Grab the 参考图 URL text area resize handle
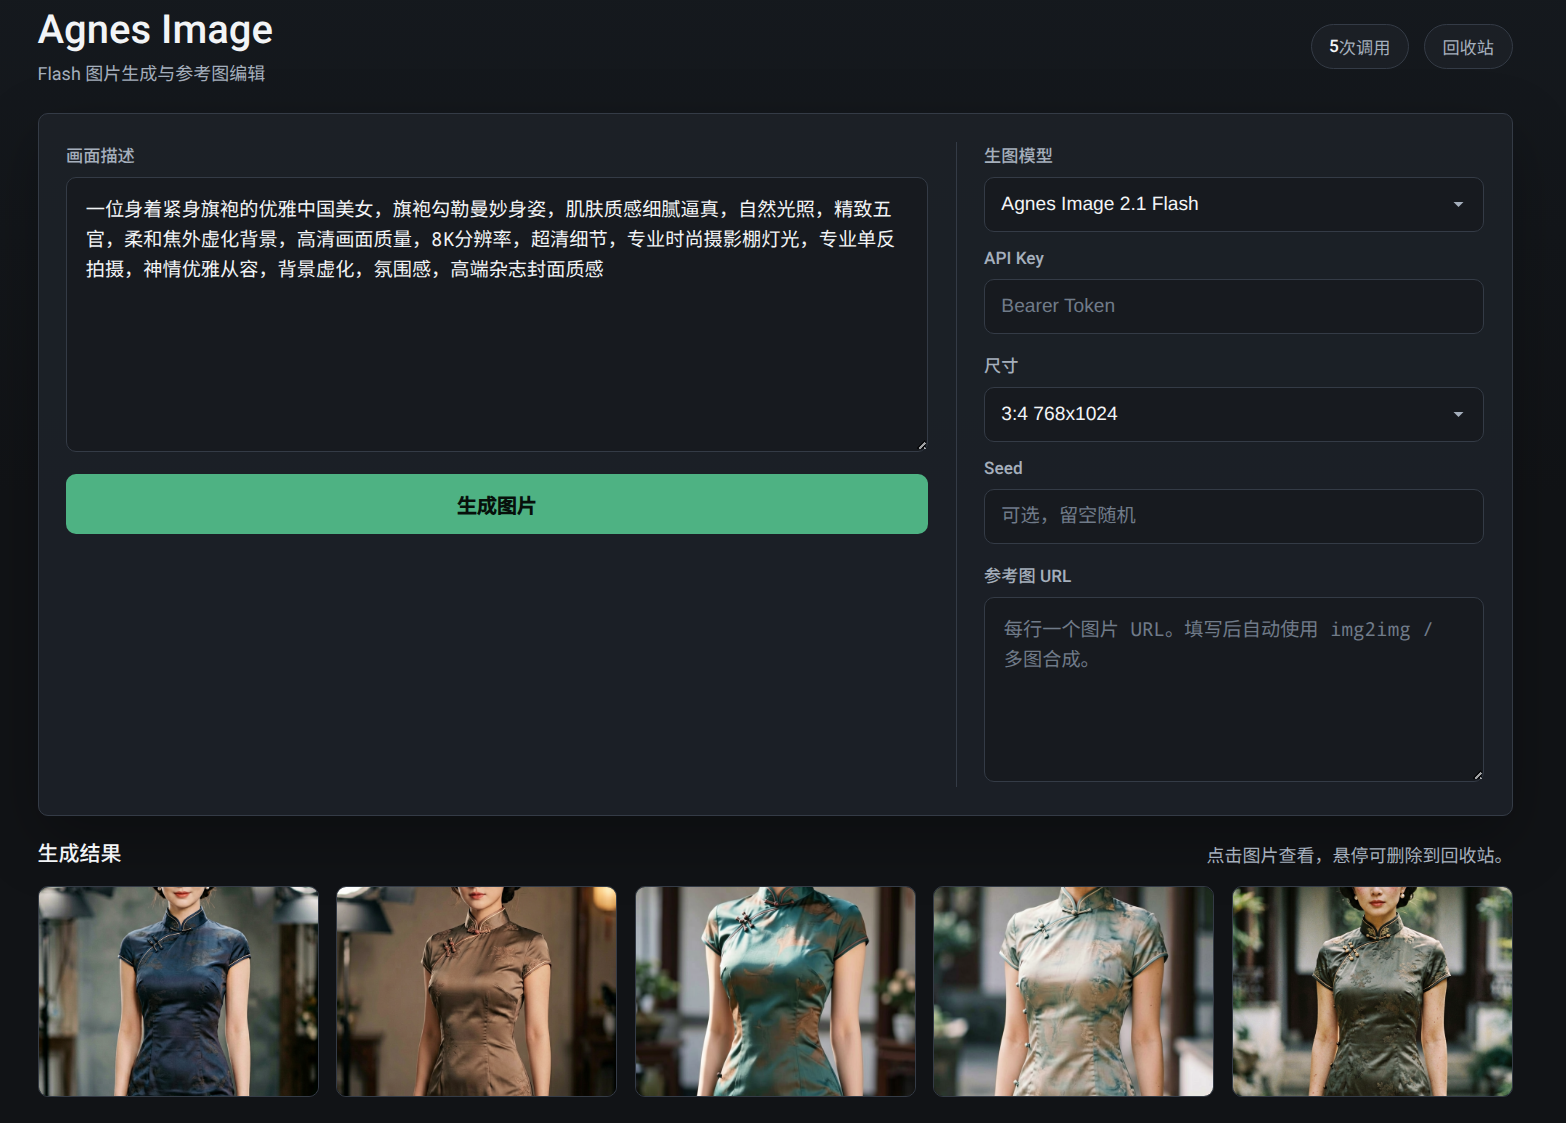Screen dimensions: 1566x1123 [1477, 775]
